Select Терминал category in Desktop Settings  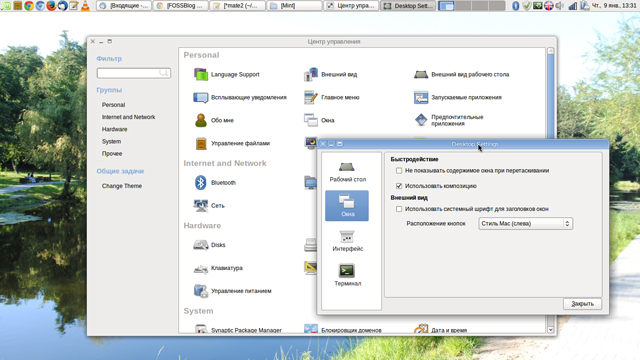click(x=347, y=276)
